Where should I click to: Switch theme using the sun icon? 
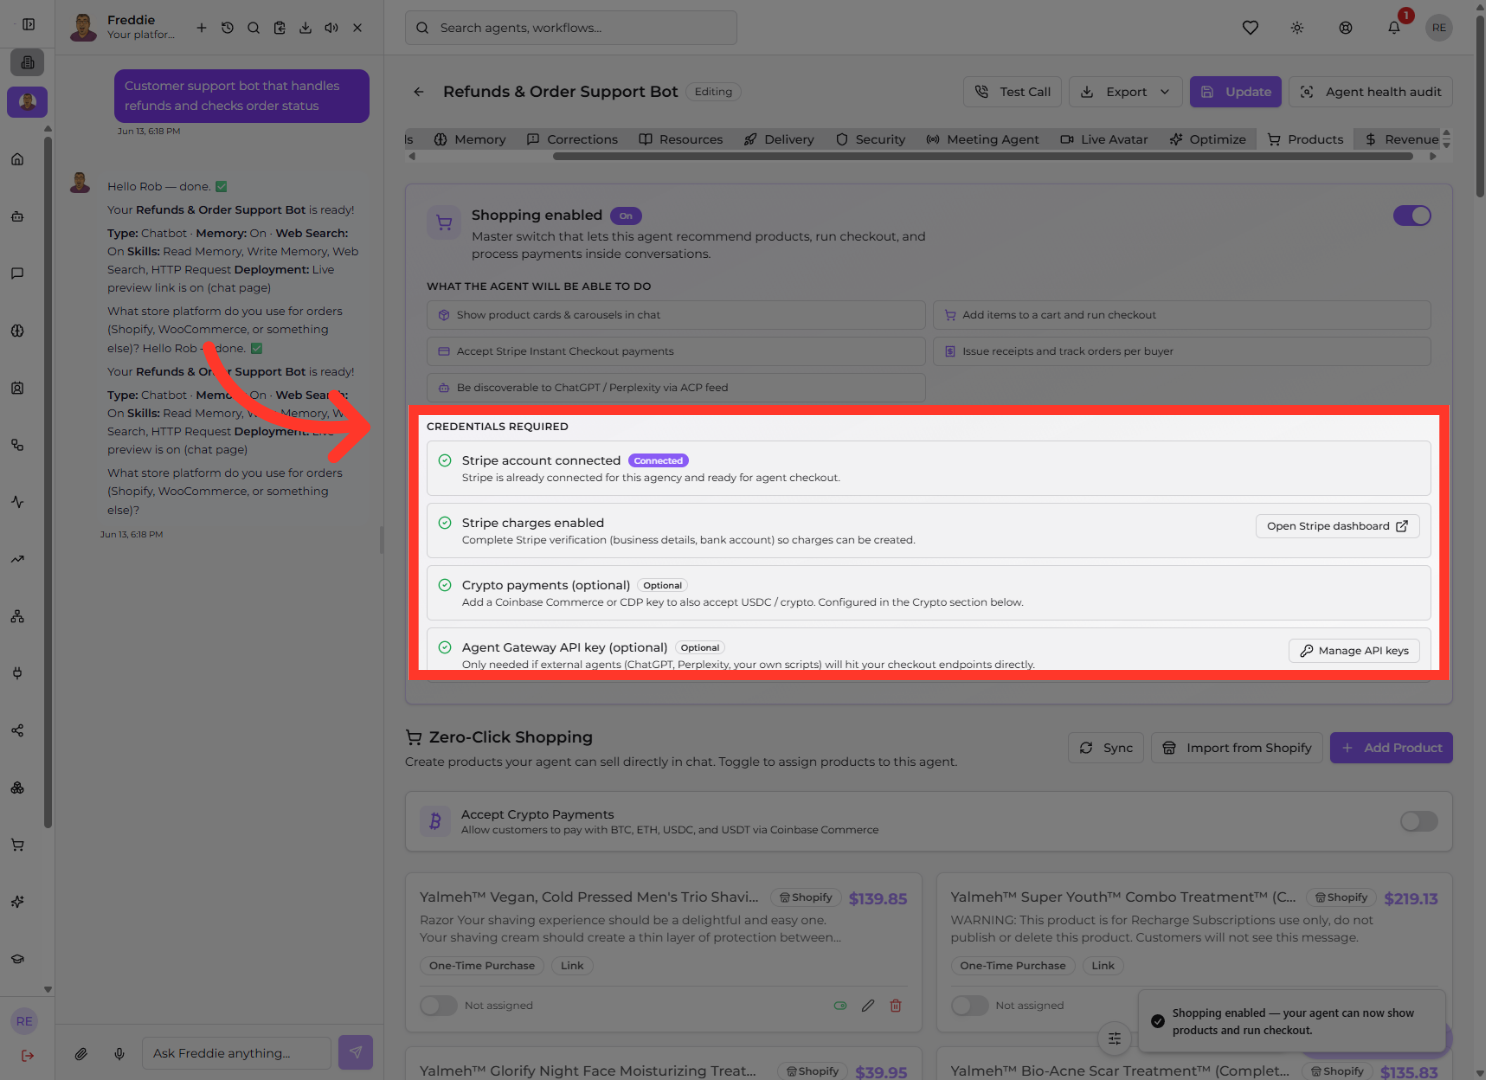pyautogui.click(x=1297, y=28)
